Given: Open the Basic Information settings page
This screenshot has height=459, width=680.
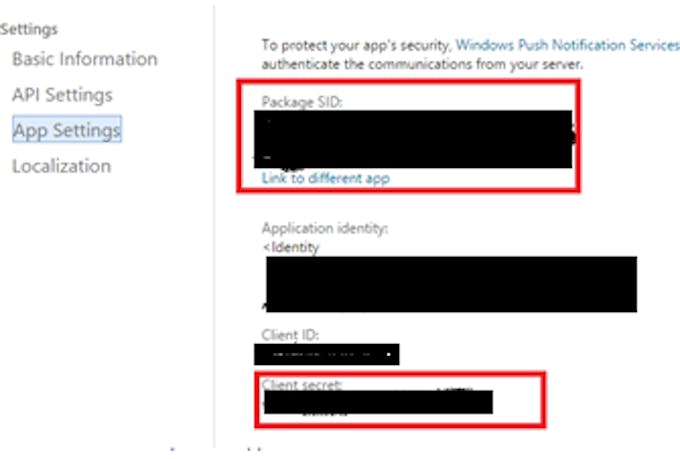Looking at the screenshot, I should pyautogui.click(x=85, y=59).
